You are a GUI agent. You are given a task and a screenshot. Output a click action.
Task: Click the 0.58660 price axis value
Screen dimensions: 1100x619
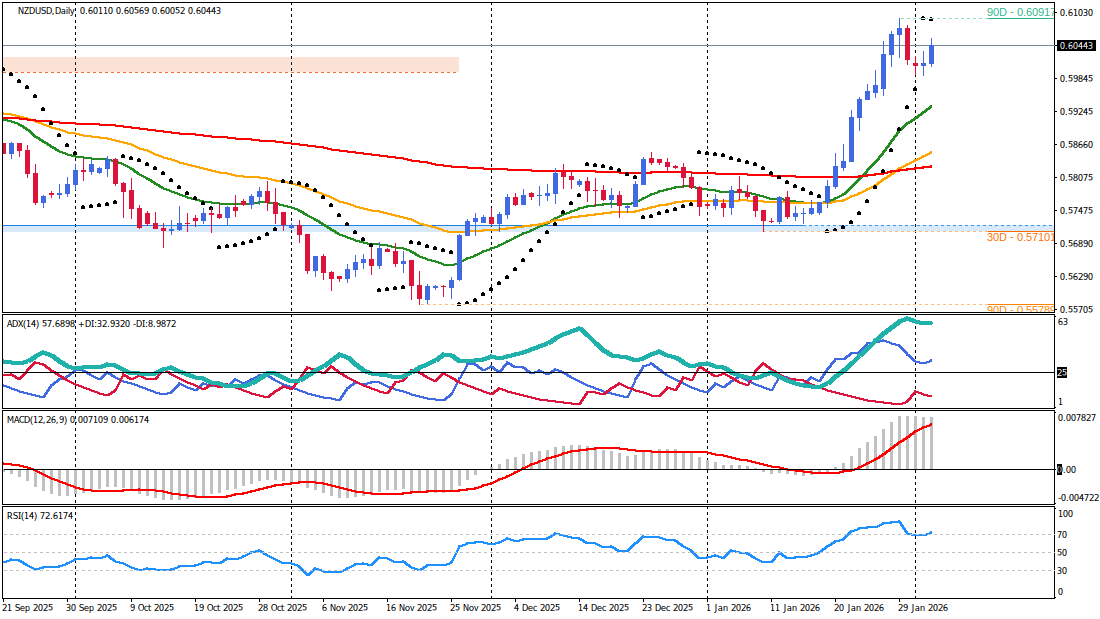(x=1077, y=145)
